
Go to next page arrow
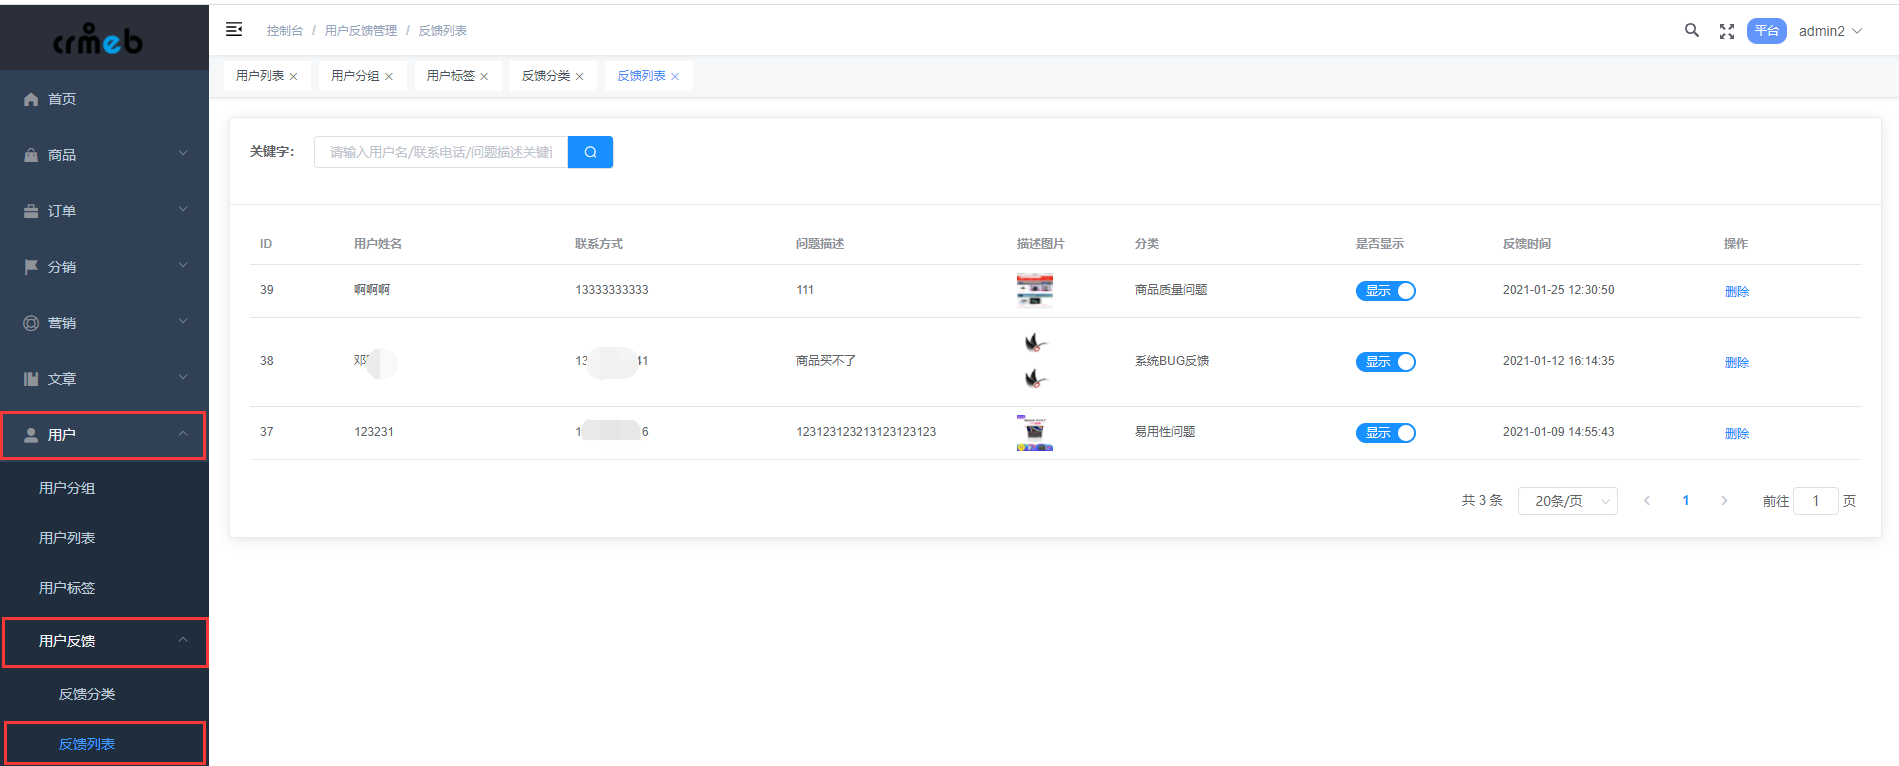tap(1724, 501)
